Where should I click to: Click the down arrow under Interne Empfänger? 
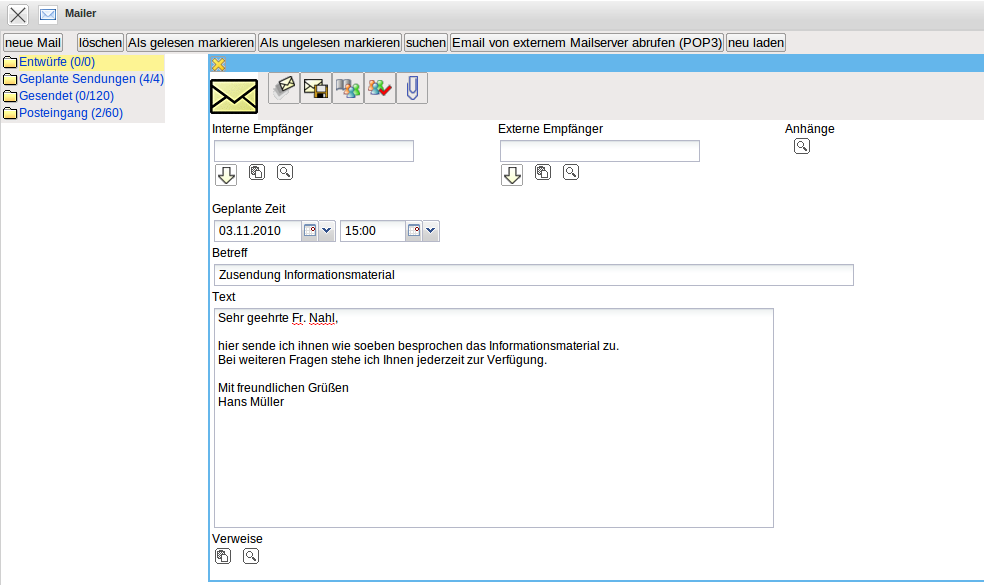click(226, 175)
